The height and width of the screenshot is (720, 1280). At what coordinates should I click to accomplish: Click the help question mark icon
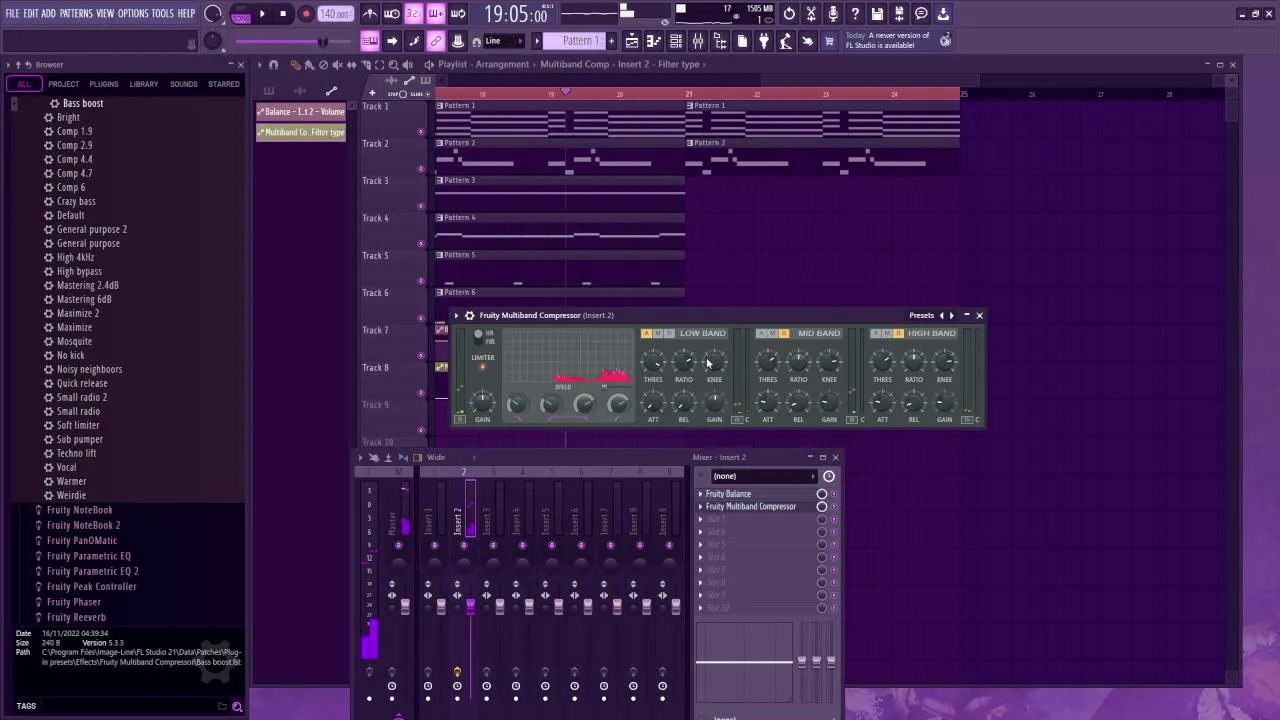[855, 14]
